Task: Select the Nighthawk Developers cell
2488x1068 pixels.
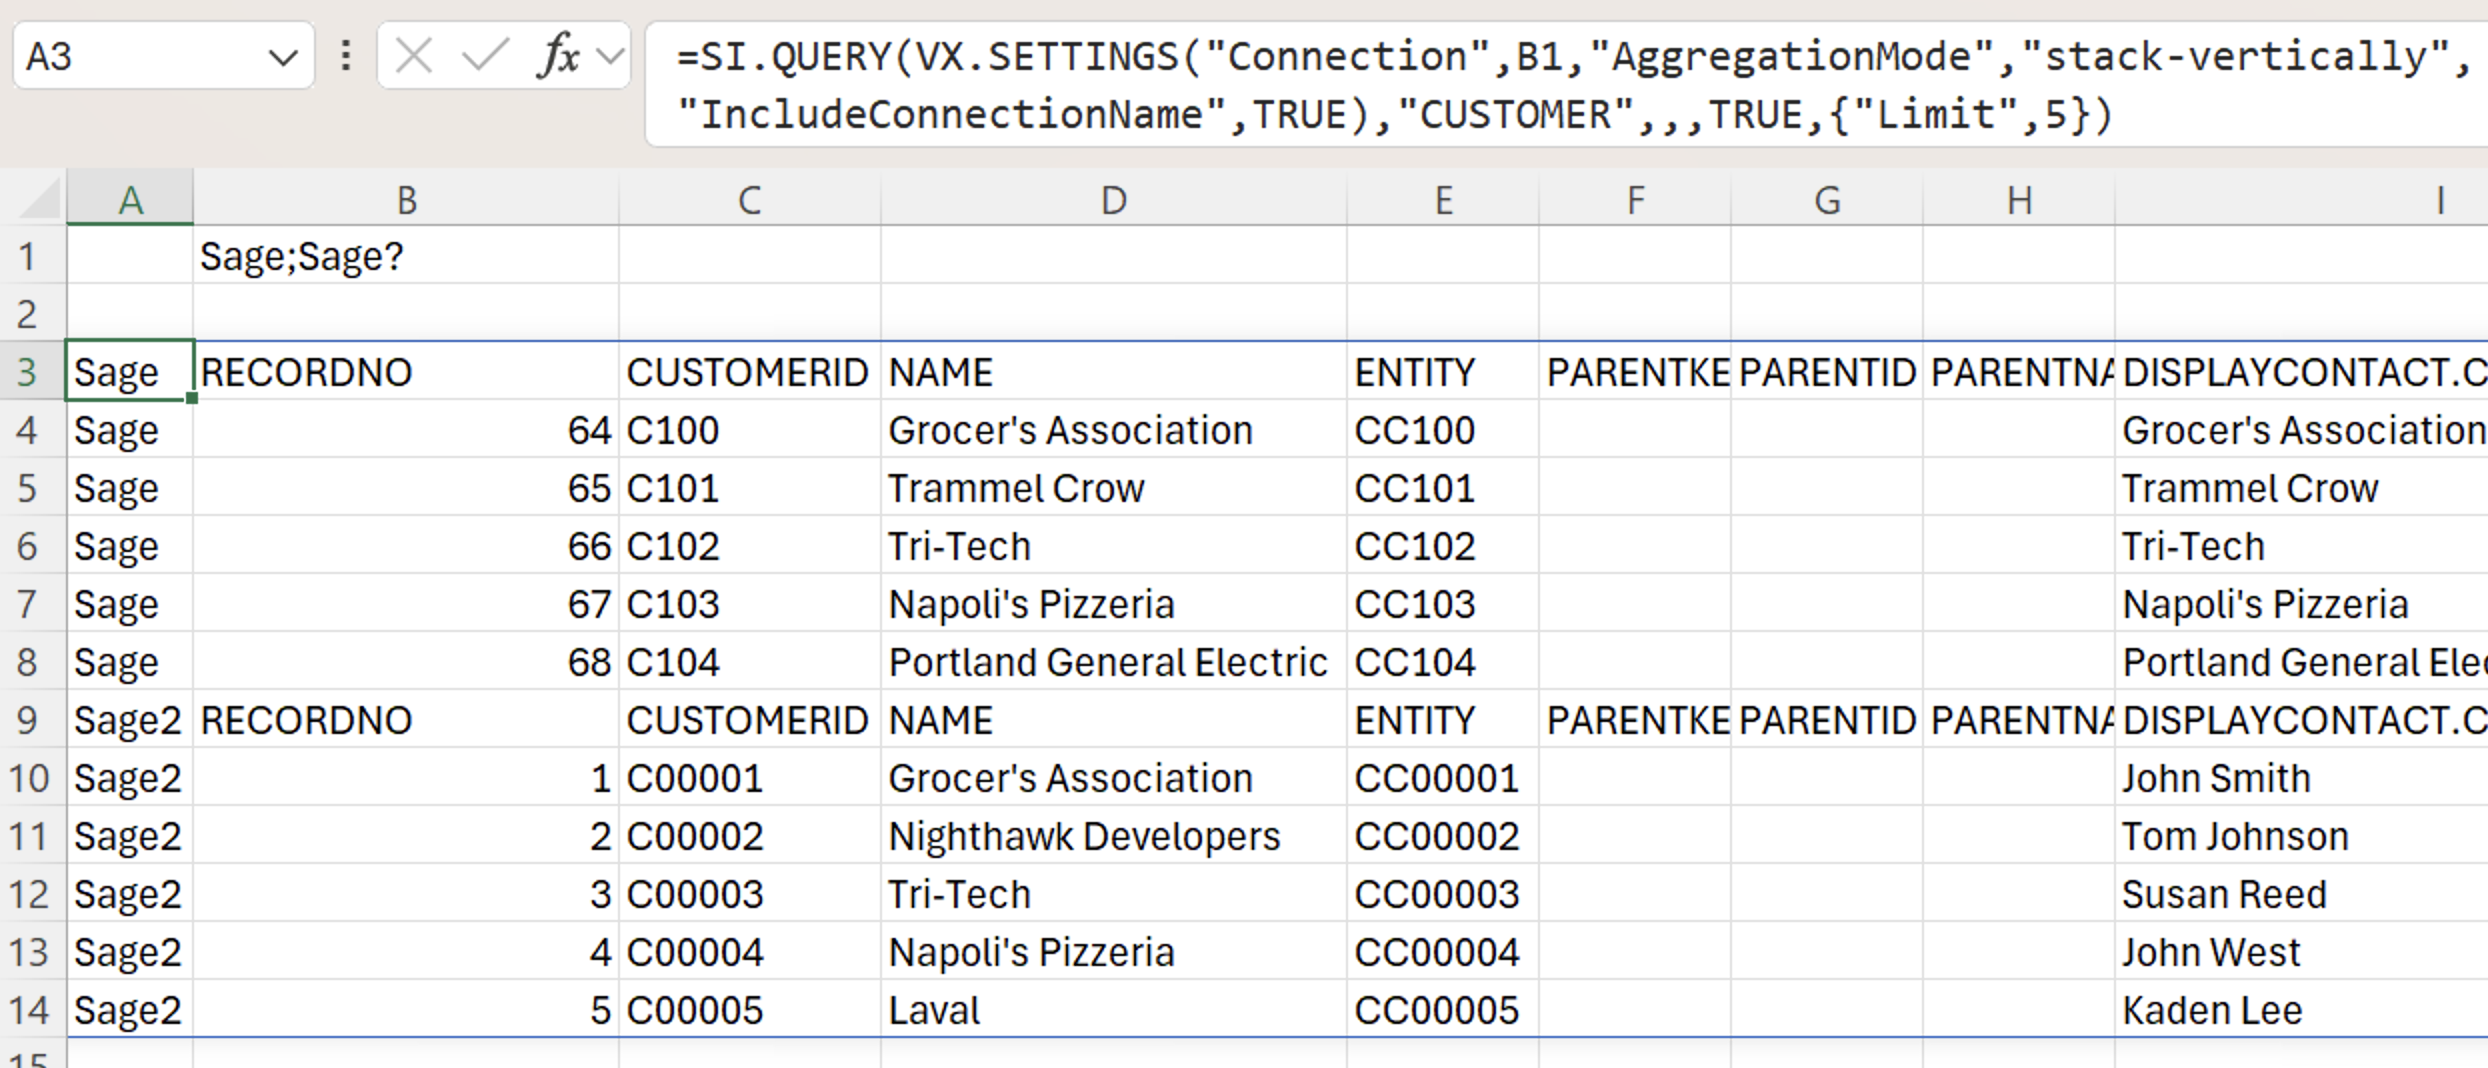Action: tap(1113, 836)
